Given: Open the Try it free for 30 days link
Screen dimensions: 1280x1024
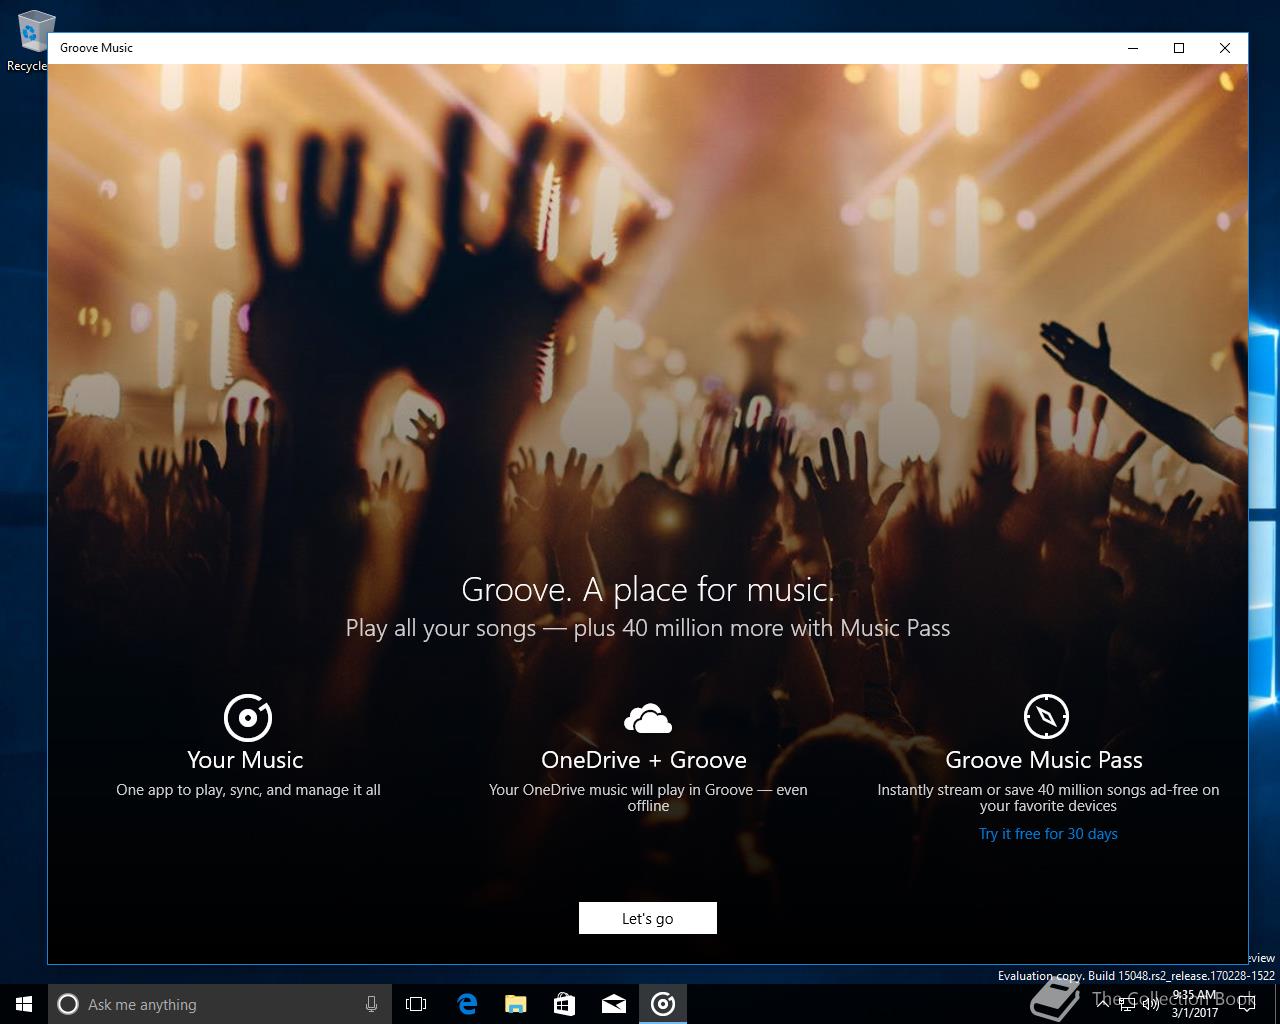Looking at the screenshot, I should tap(1048, 834).
